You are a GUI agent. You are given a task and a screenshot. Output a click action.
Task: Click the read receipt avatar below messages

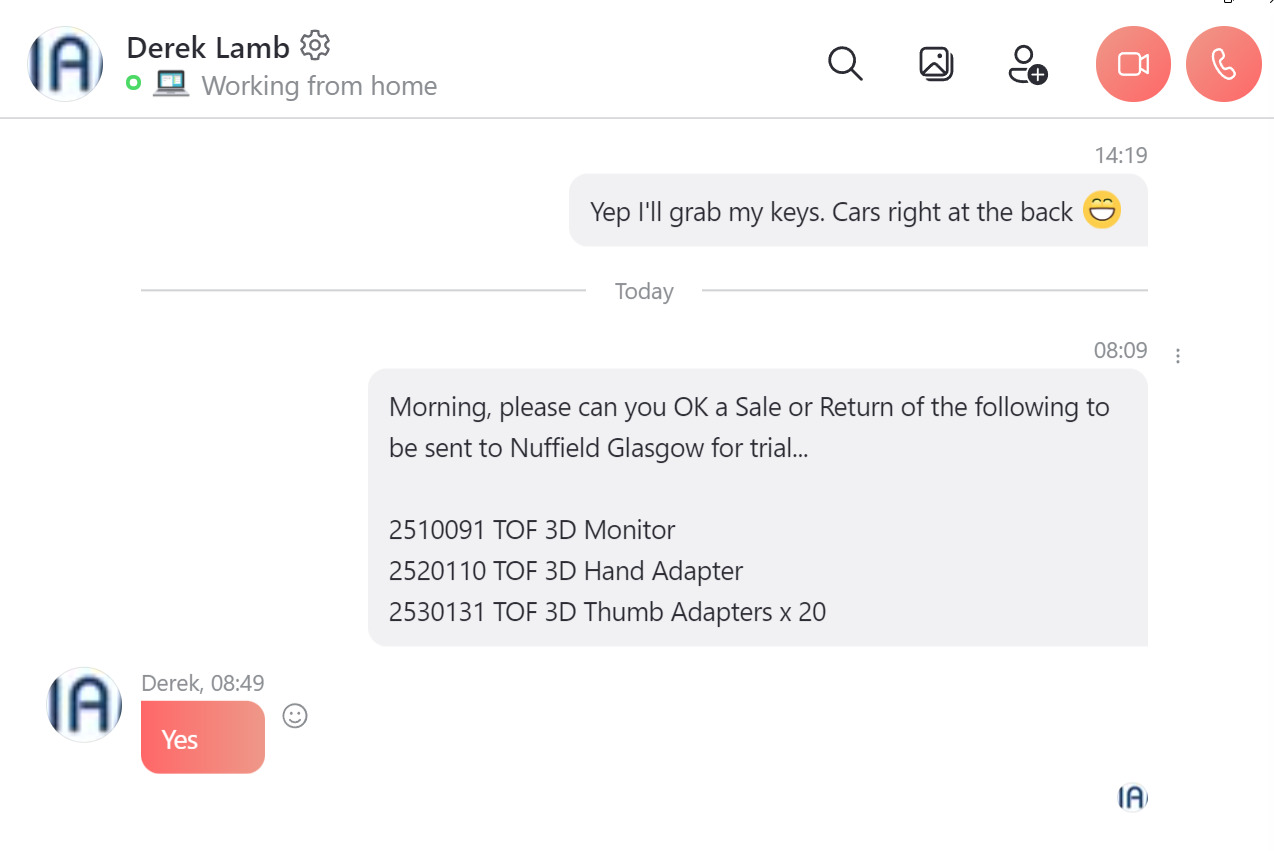(x=1132, y=797)
